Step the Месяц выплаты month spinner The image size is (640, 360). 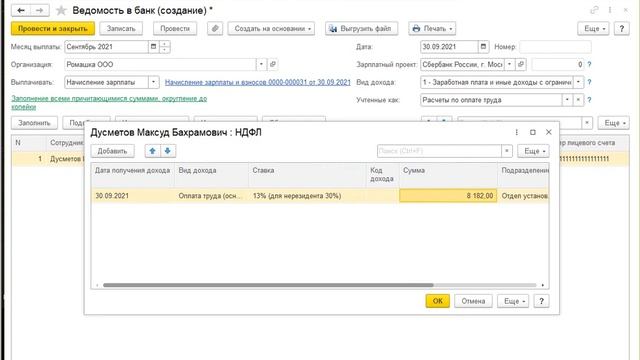point(164,47)
